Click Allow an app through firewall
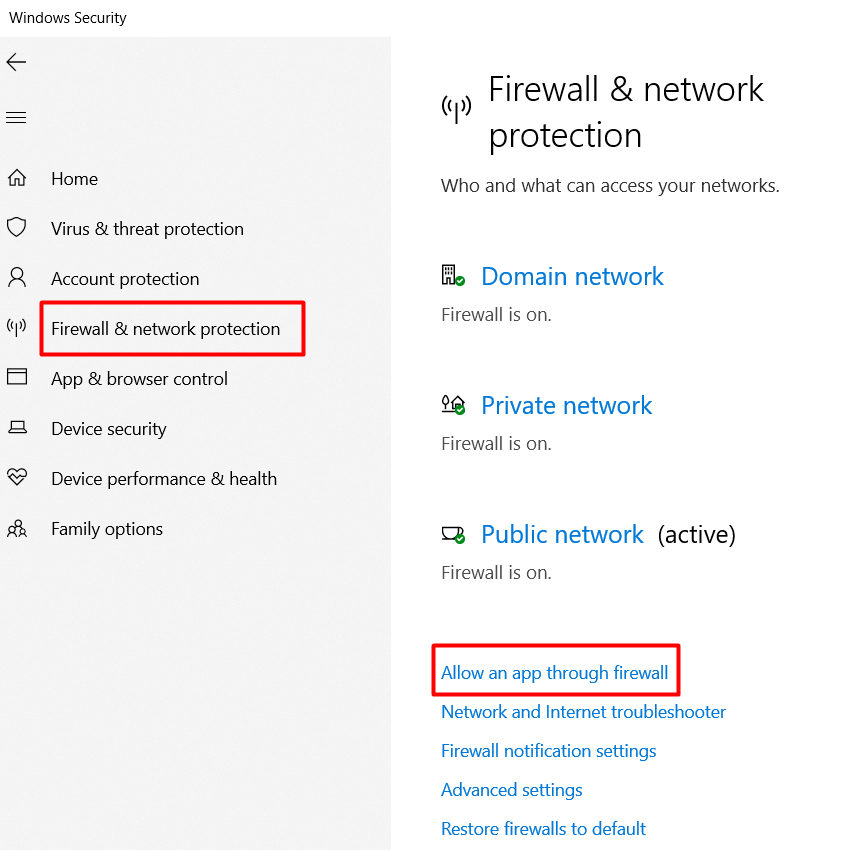 click(x=555, y=673)
